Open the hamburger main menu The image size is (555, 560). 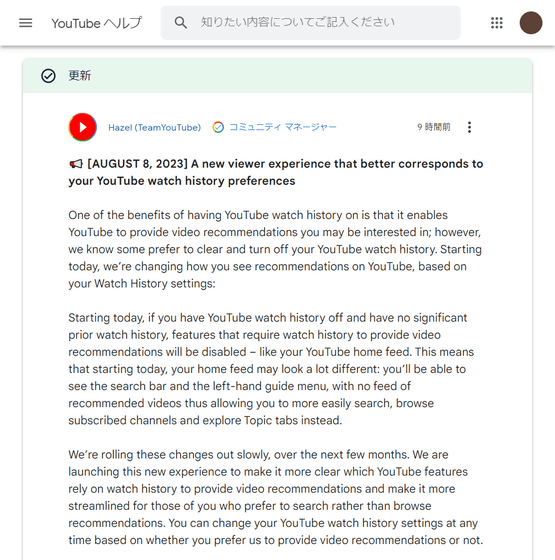(25, 23)
